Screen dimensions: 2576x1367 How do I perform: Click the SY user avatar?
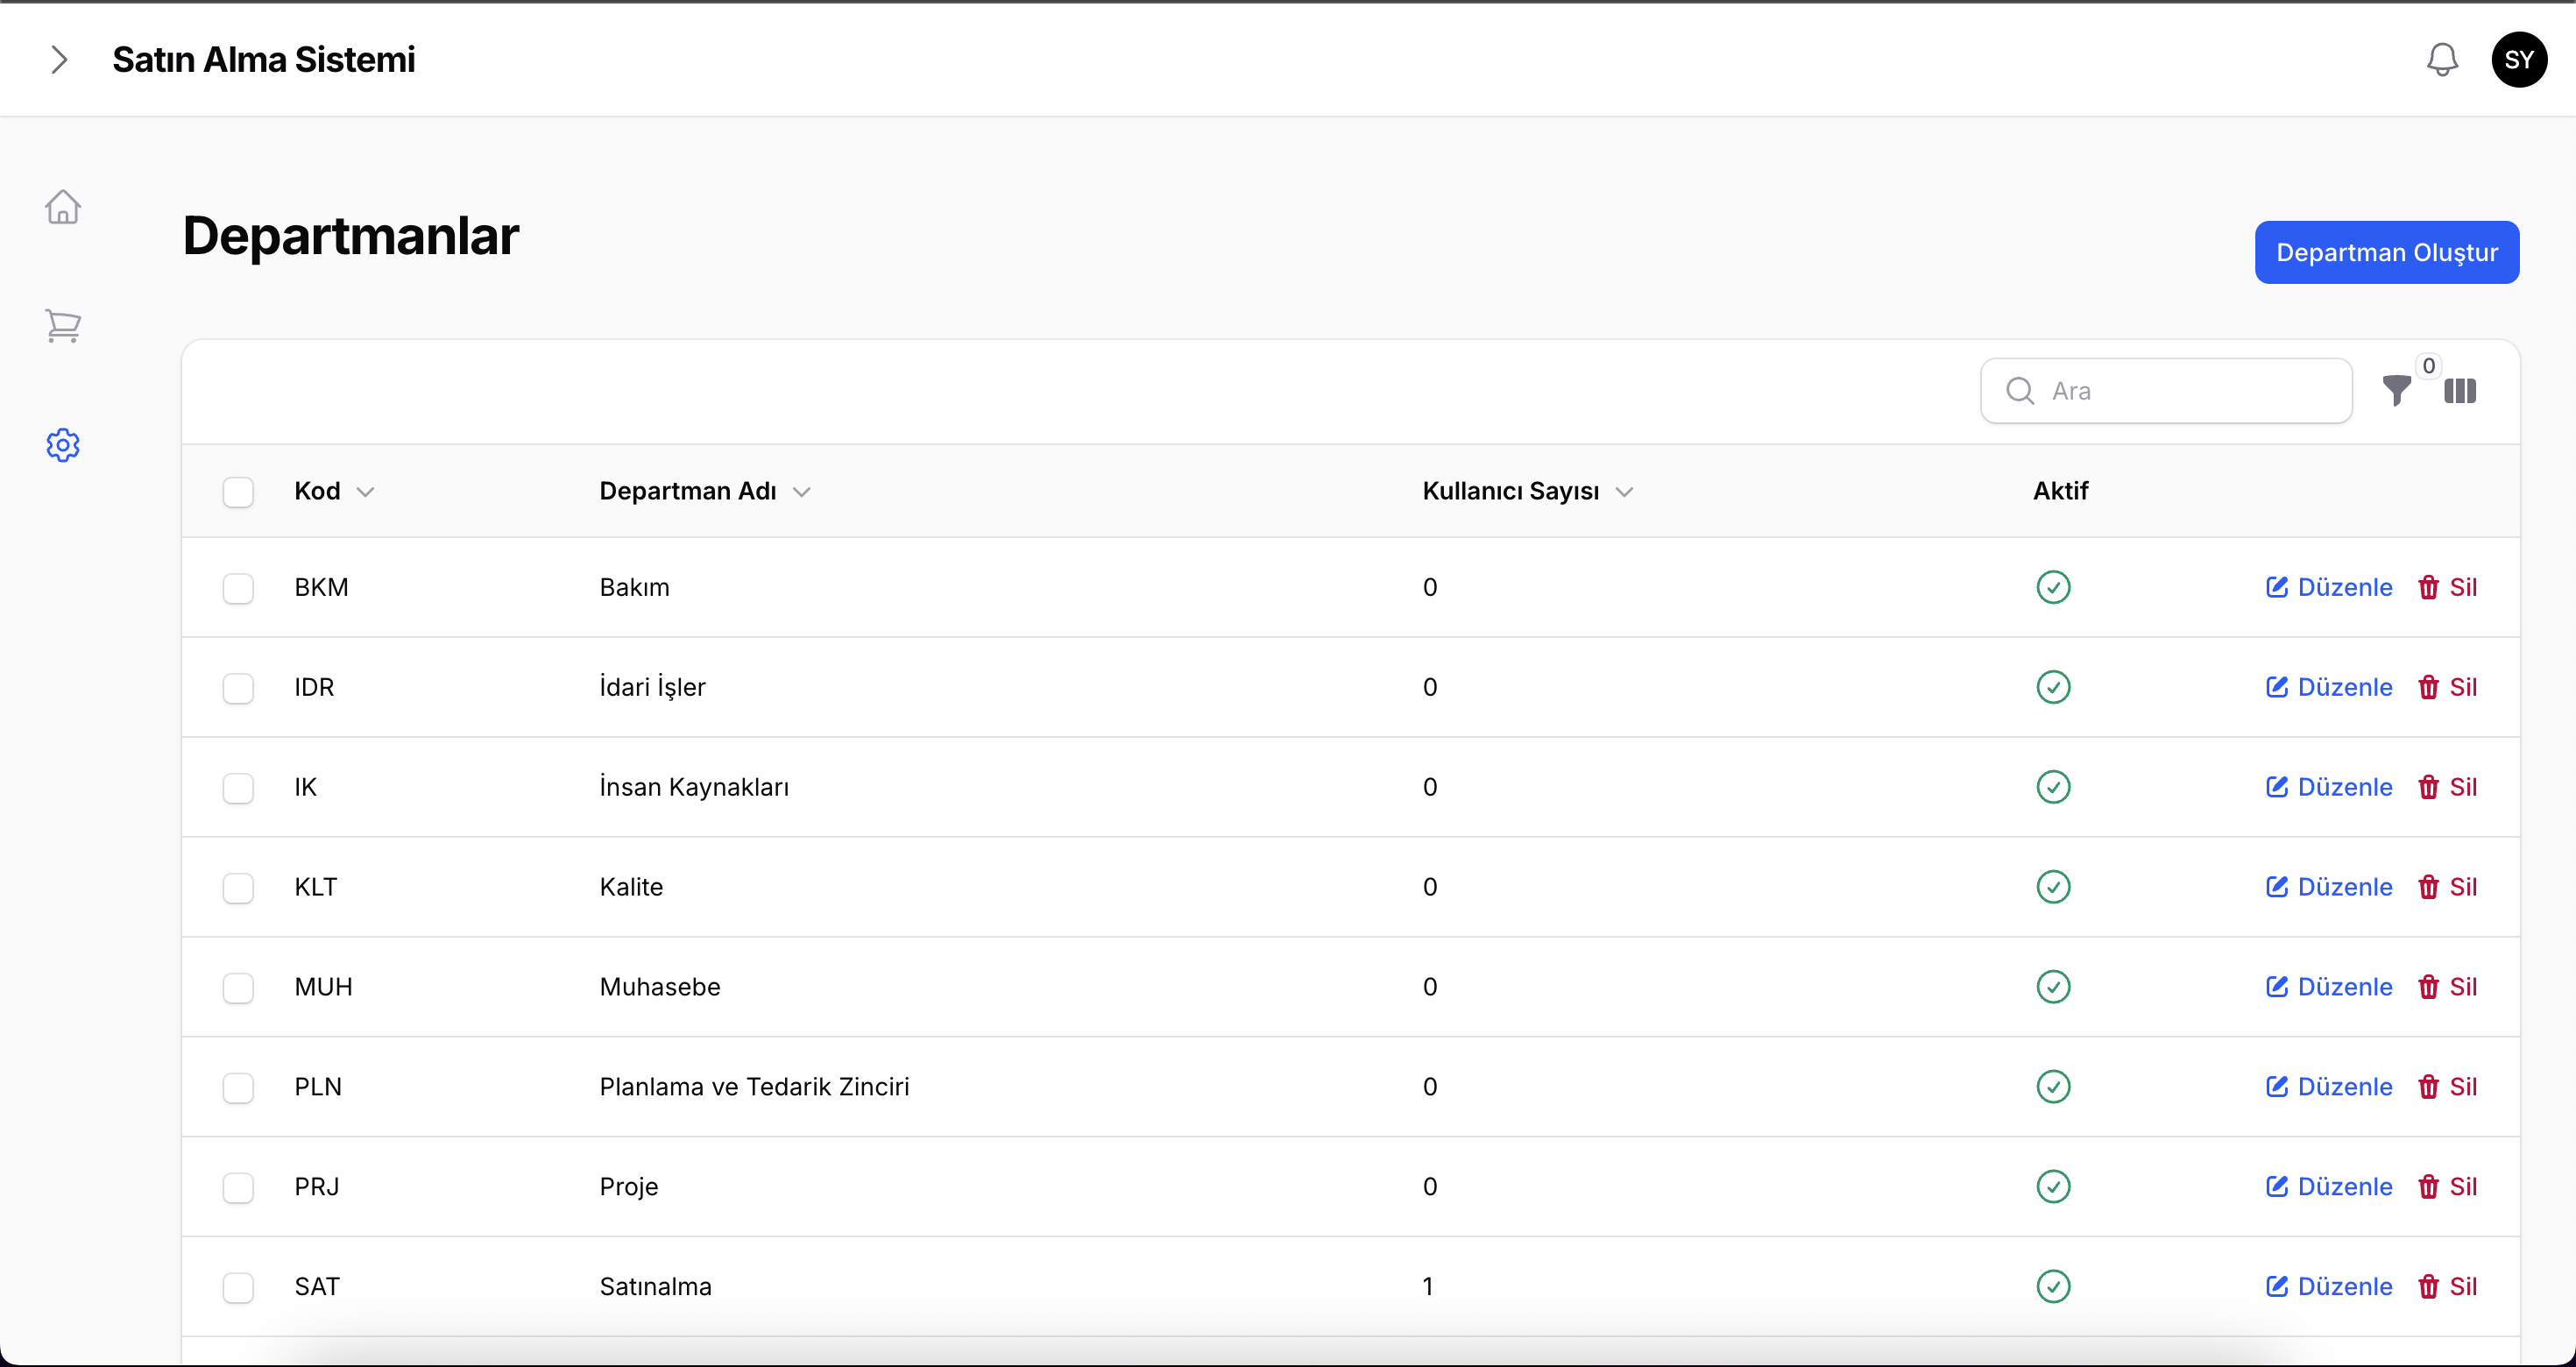click(2519, 60)
